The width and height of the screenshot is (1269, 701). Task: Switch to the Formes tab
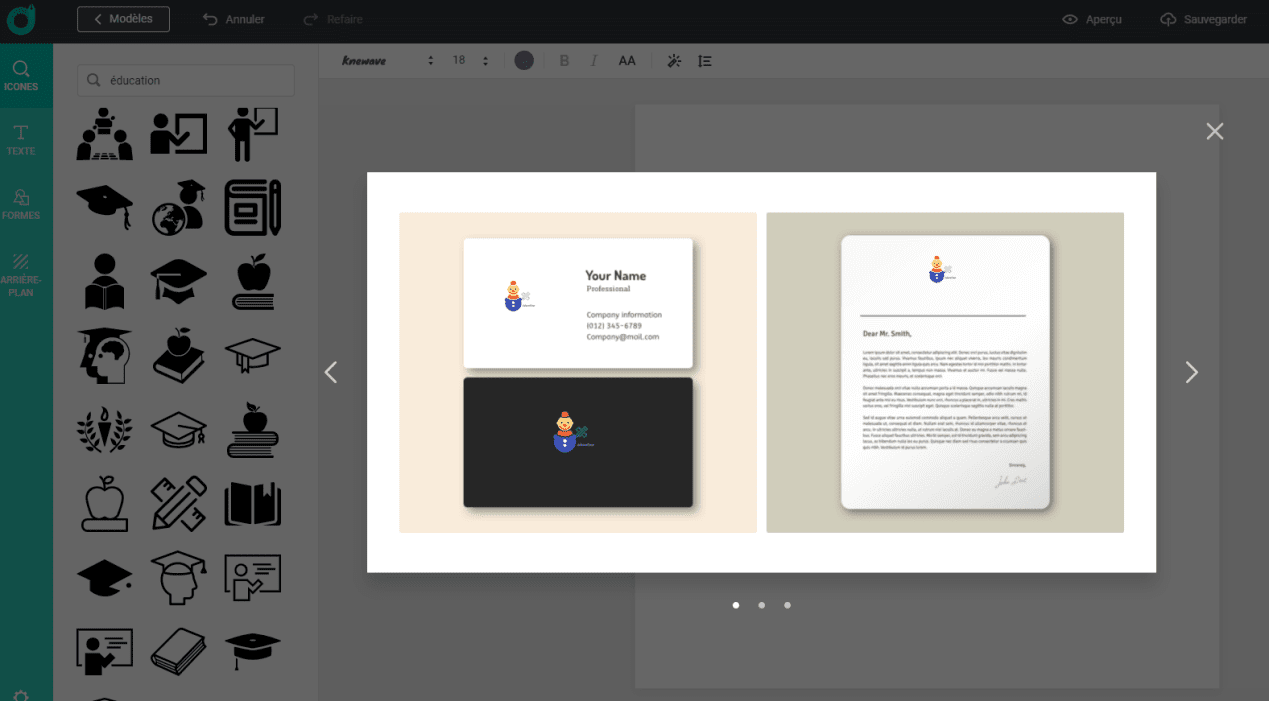point(21,204)
